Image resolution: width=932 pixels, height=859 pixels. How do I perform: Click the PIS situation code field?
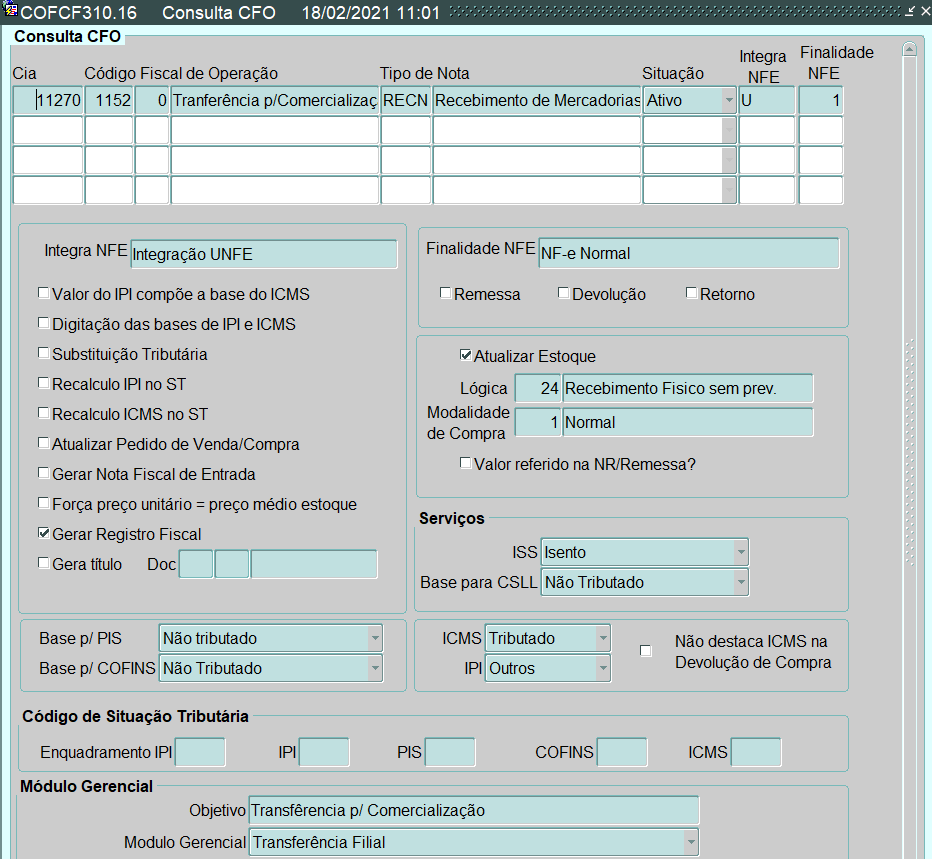(x=450, y=752)
